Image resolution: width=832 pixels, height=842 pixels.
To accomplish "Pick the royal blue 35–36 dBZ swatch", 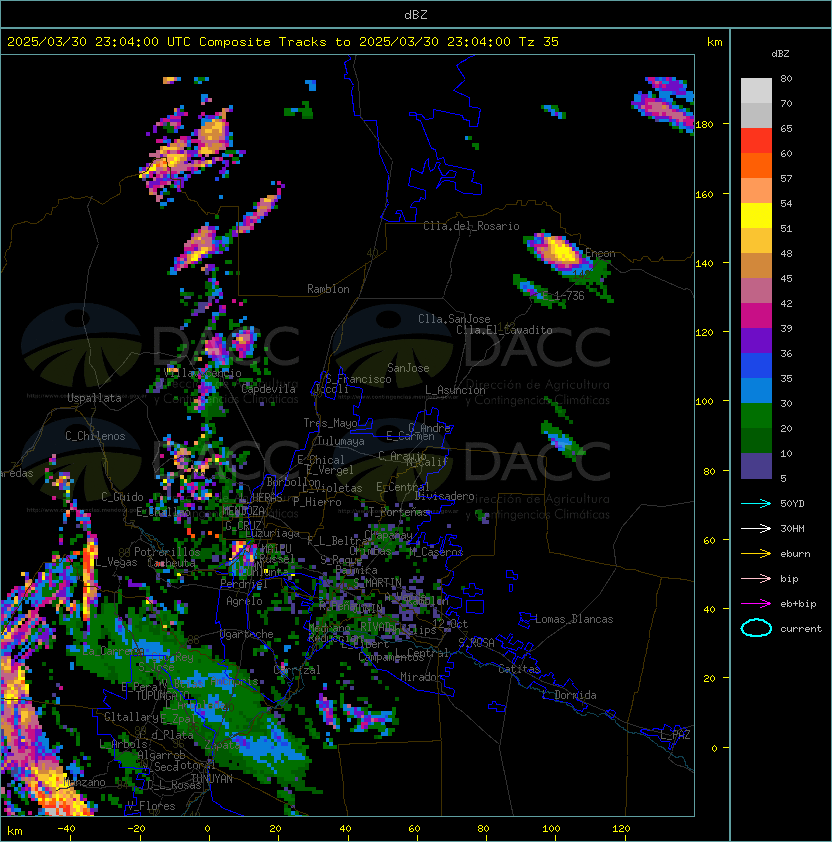I will pos(756,365).
